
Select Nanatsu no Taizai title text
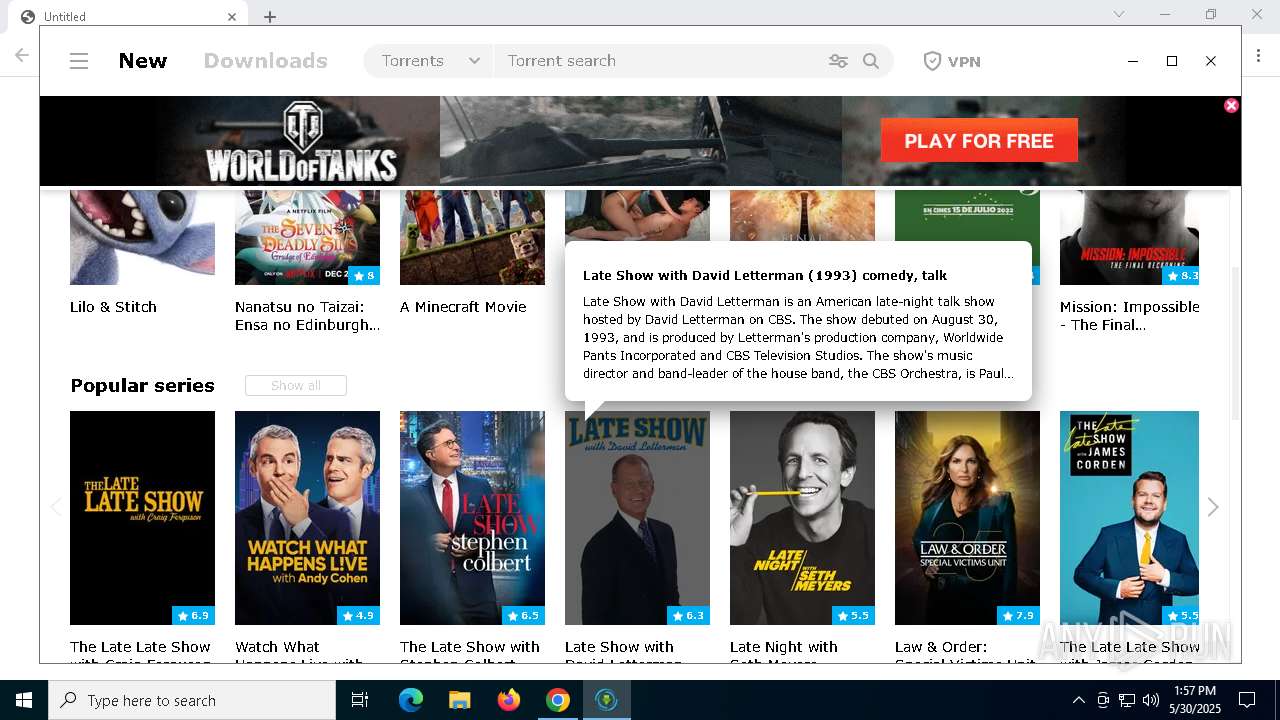307,316
